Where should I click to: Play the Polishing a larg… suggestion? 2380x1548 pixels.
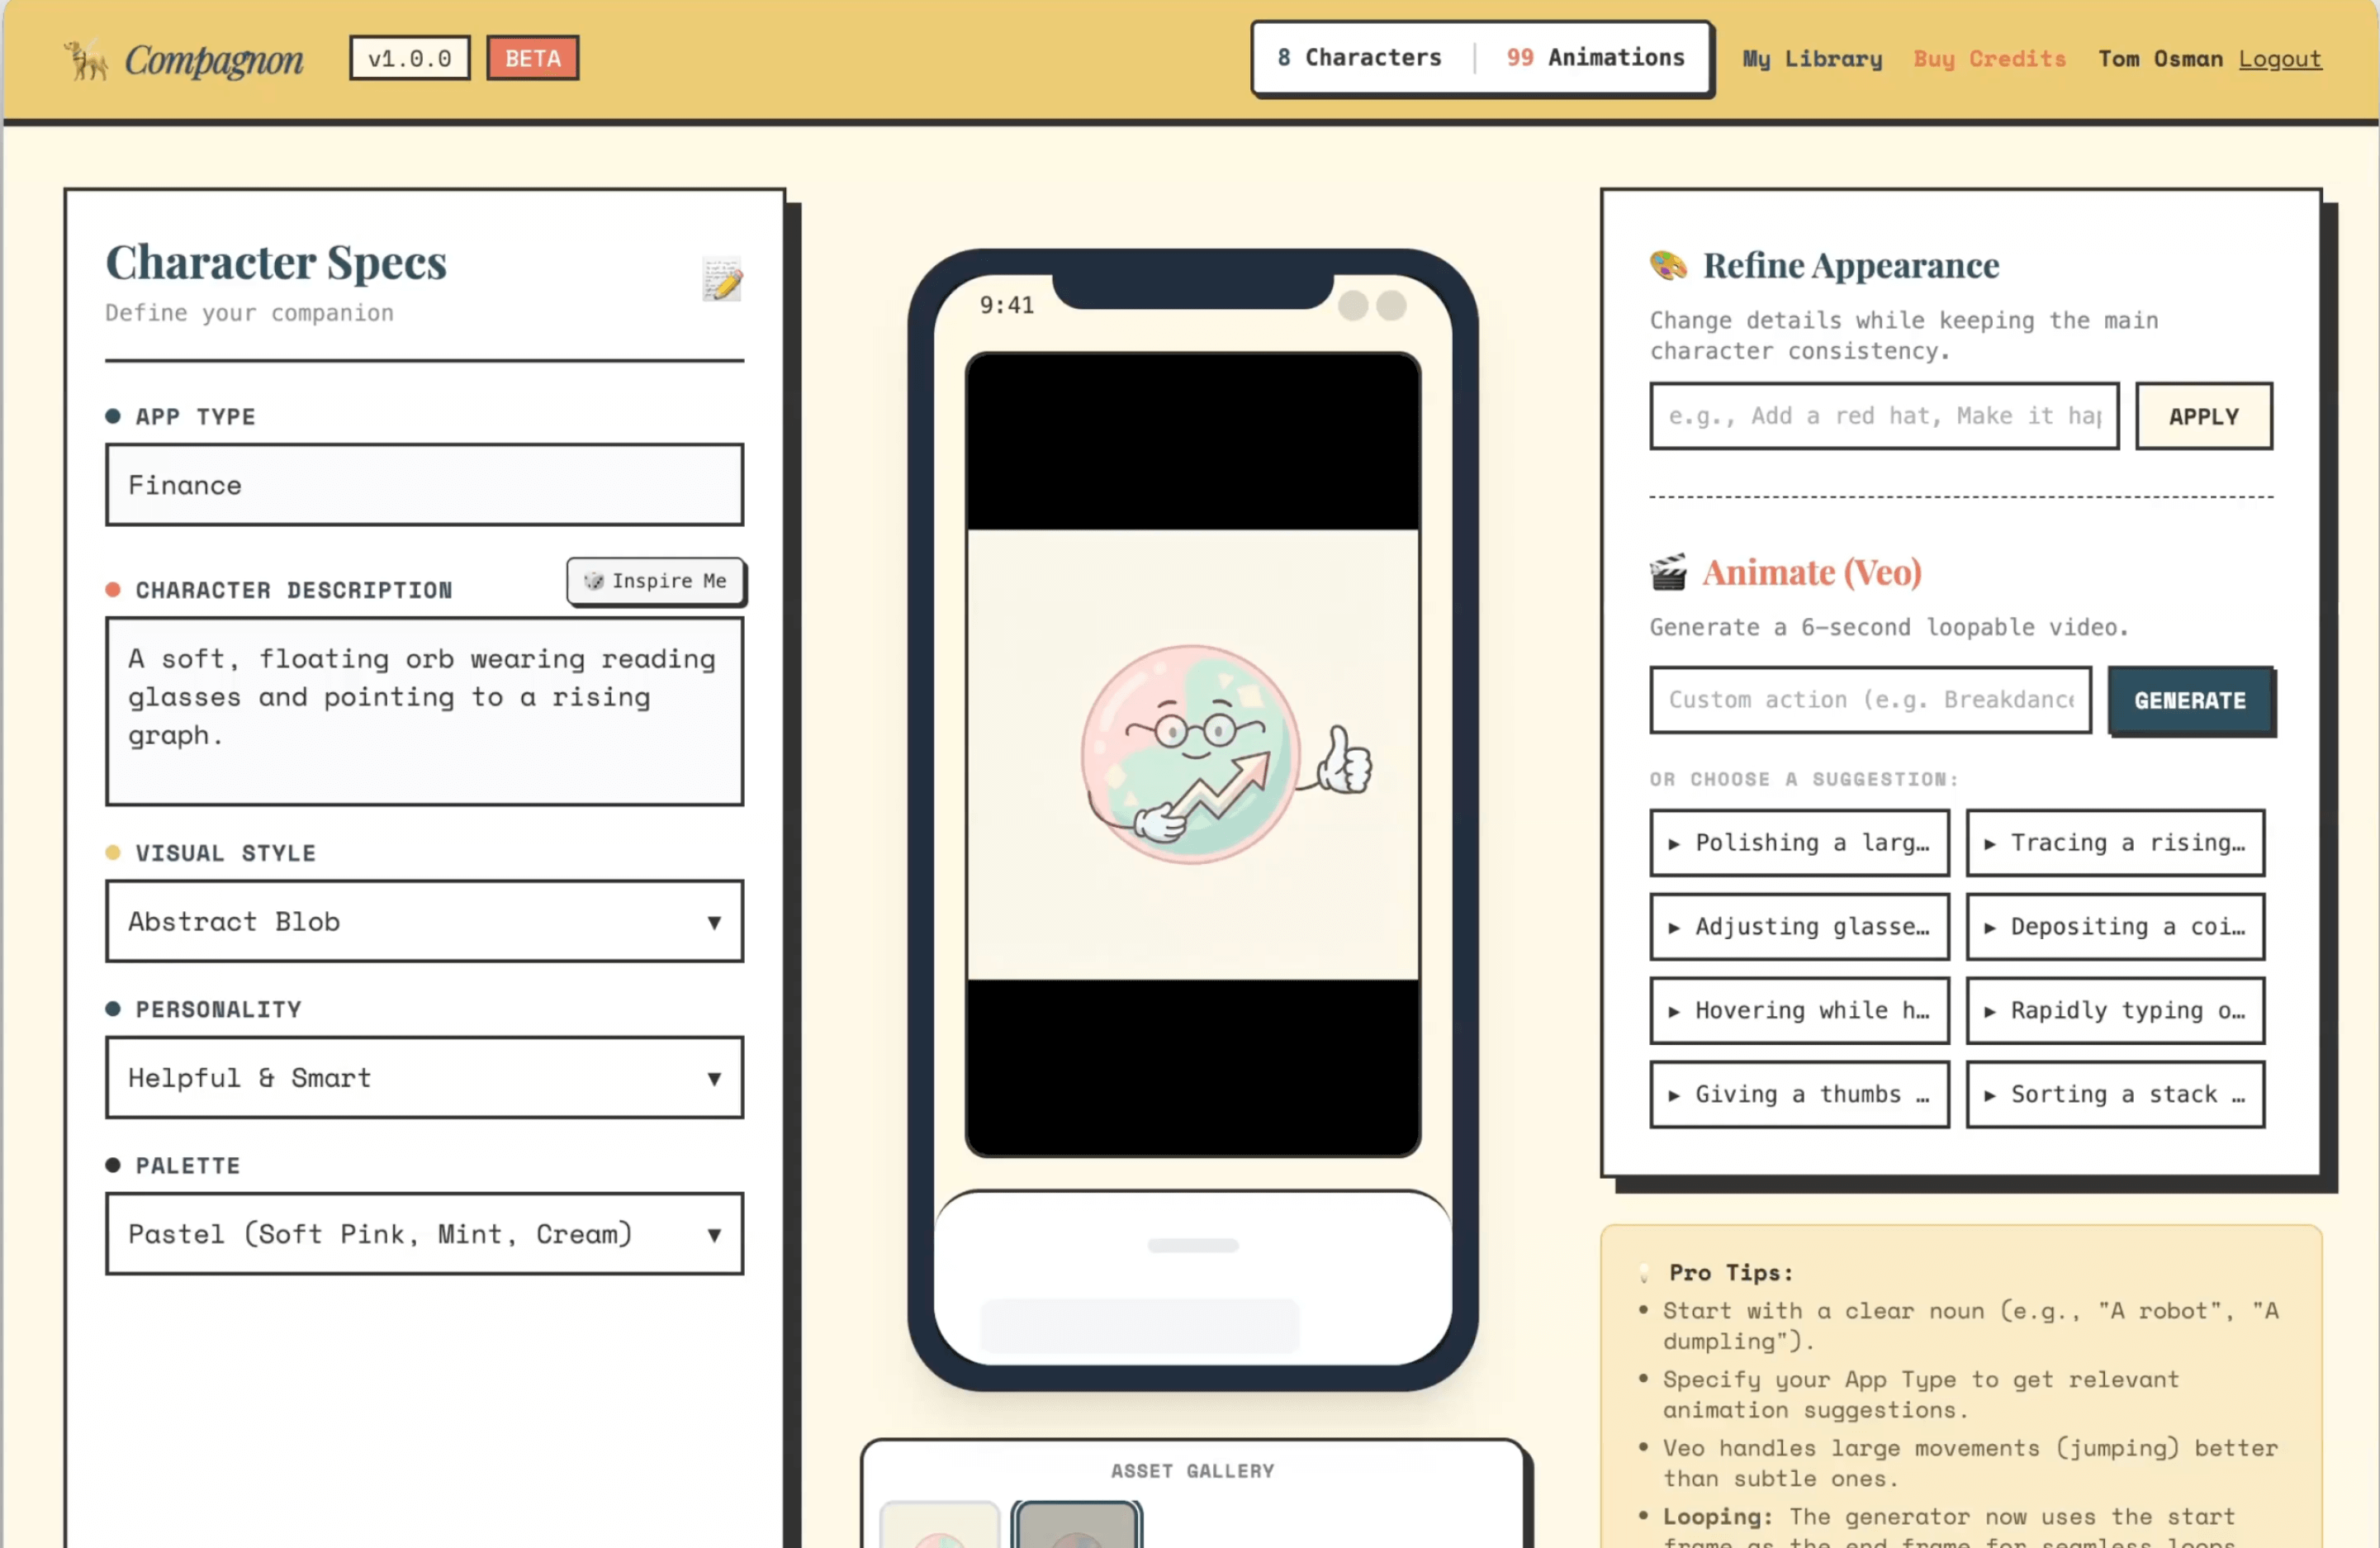[x=1799, y=843]
